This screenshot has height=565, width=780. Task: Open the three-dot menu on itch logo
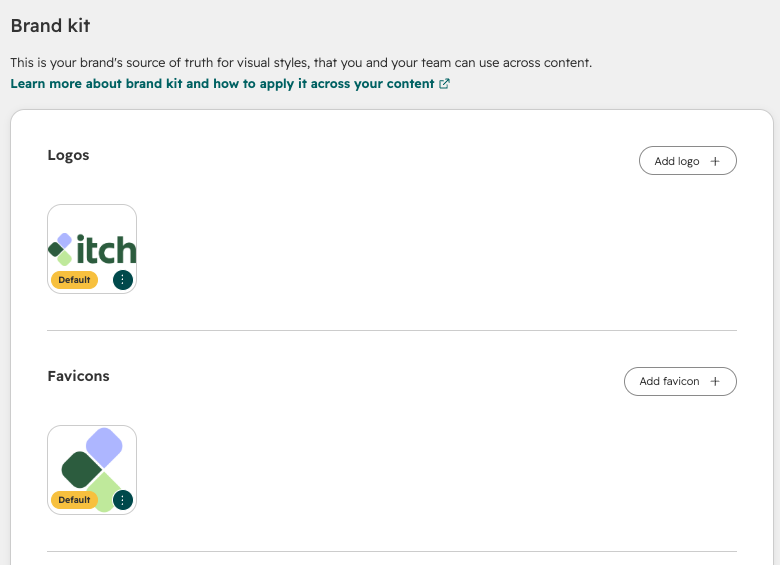(123, 280)
